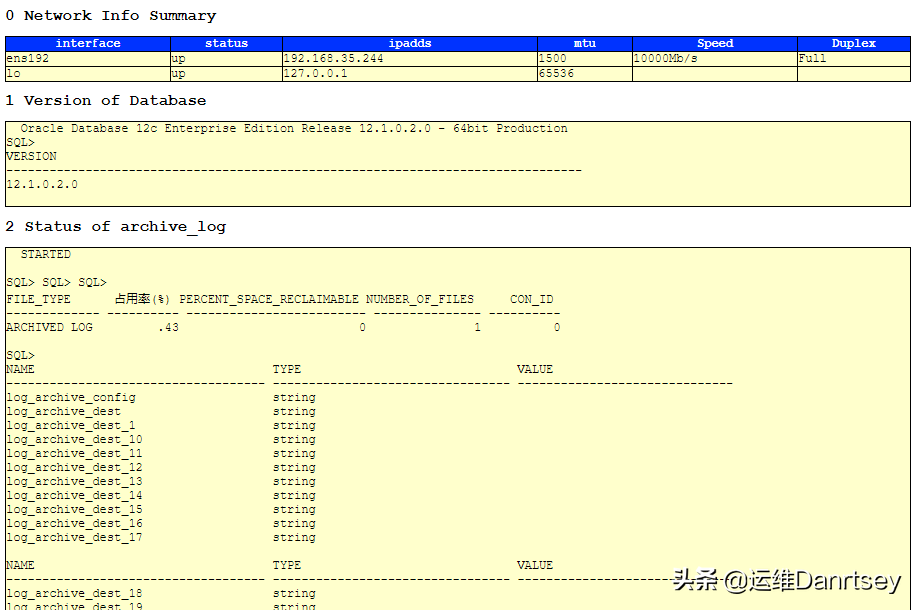Click the PERCENT_SPACE_RECLAIMABLE column label
The width and height of the screenshot is (919, 610).
click(x=268, y=299)
